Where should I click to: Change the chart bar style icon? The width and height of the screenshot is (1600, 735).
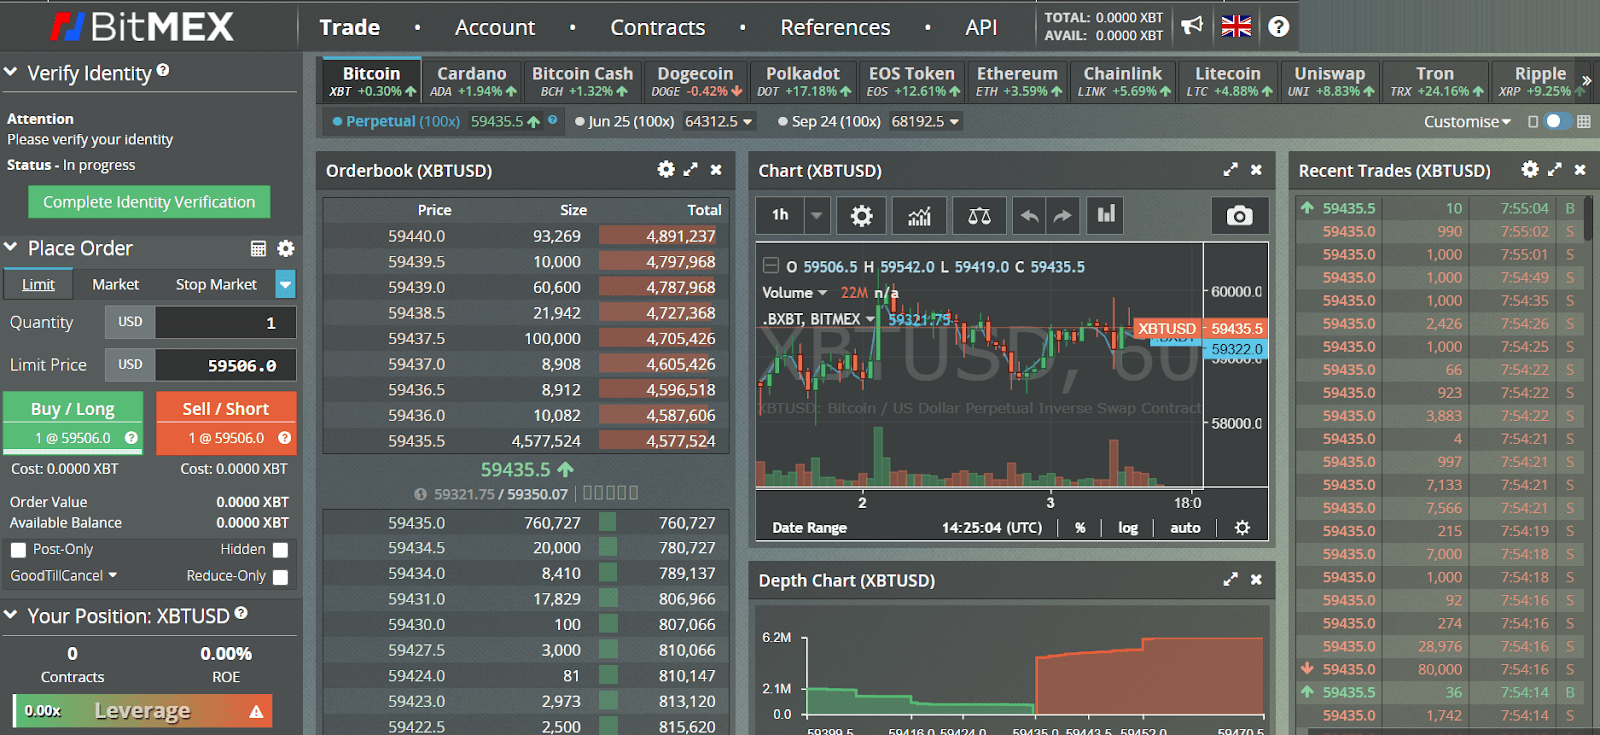[1106, 215]
